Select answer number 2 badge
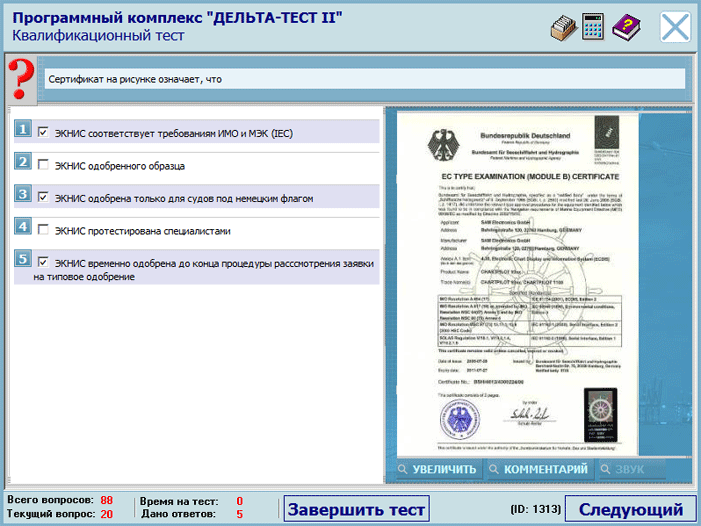The width and height of the screenshot is (701, 526). pos(23,161)
